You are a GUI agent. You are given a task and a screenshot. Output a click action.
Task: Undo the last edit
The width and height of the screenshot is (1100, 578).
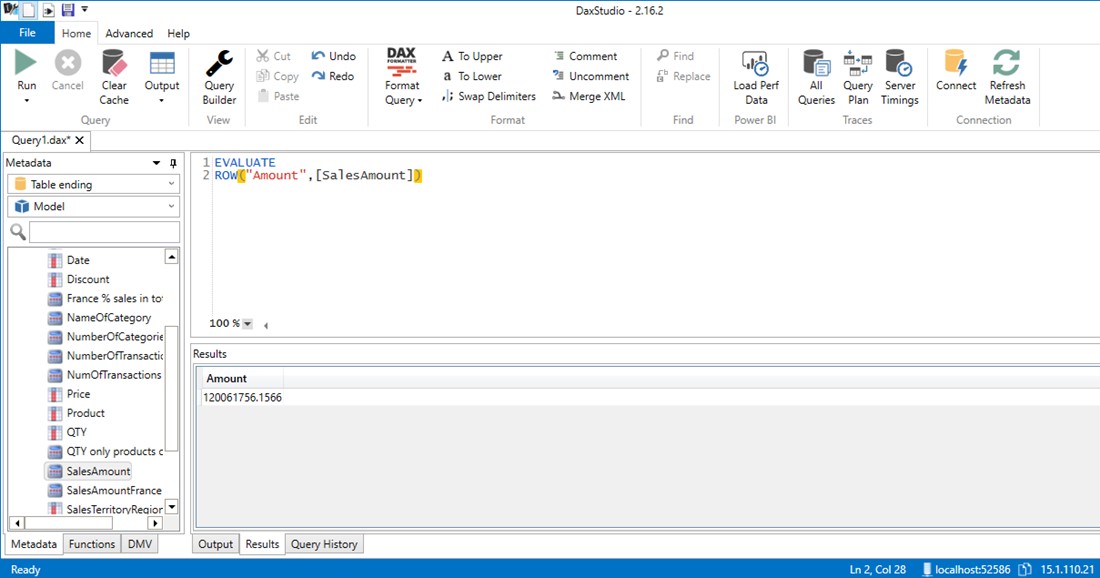pos(334,56)
